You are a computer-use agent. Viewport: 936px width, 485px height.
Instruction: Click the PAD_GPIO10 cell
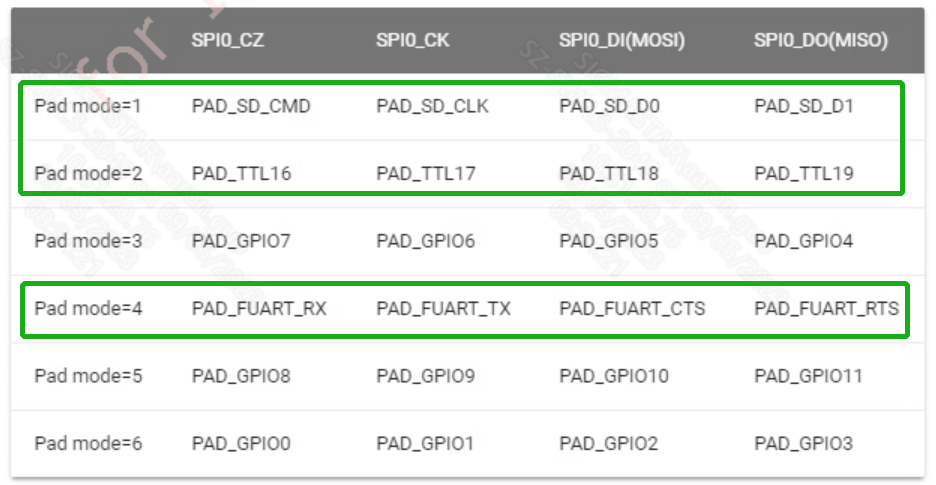pos(614,377)
